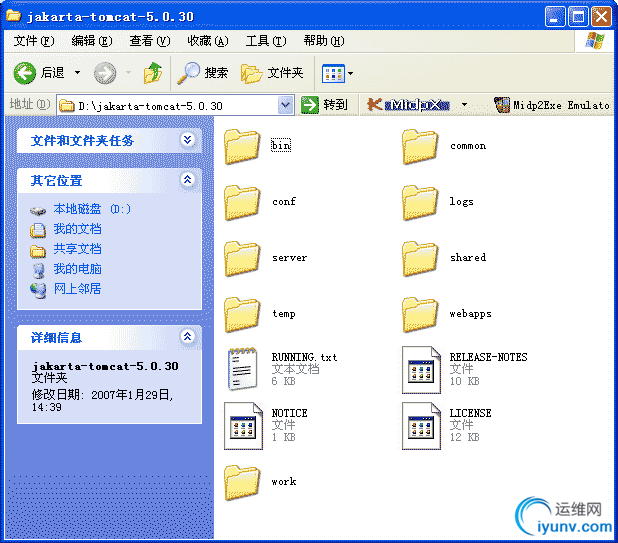Open the Back history dropdown arrow
Screen dimensions: 618x543
[77, 73]
